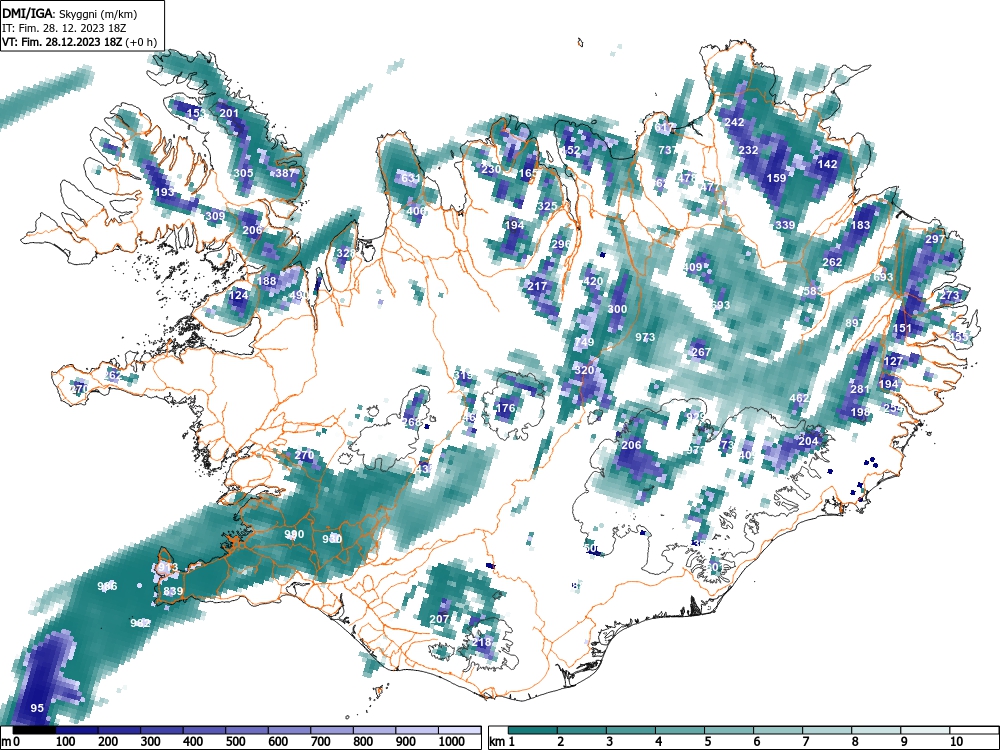The image size is (1000, 750).
Task: Select legend segment between 500 and 600 m
Action: click(x=247, y=730)
